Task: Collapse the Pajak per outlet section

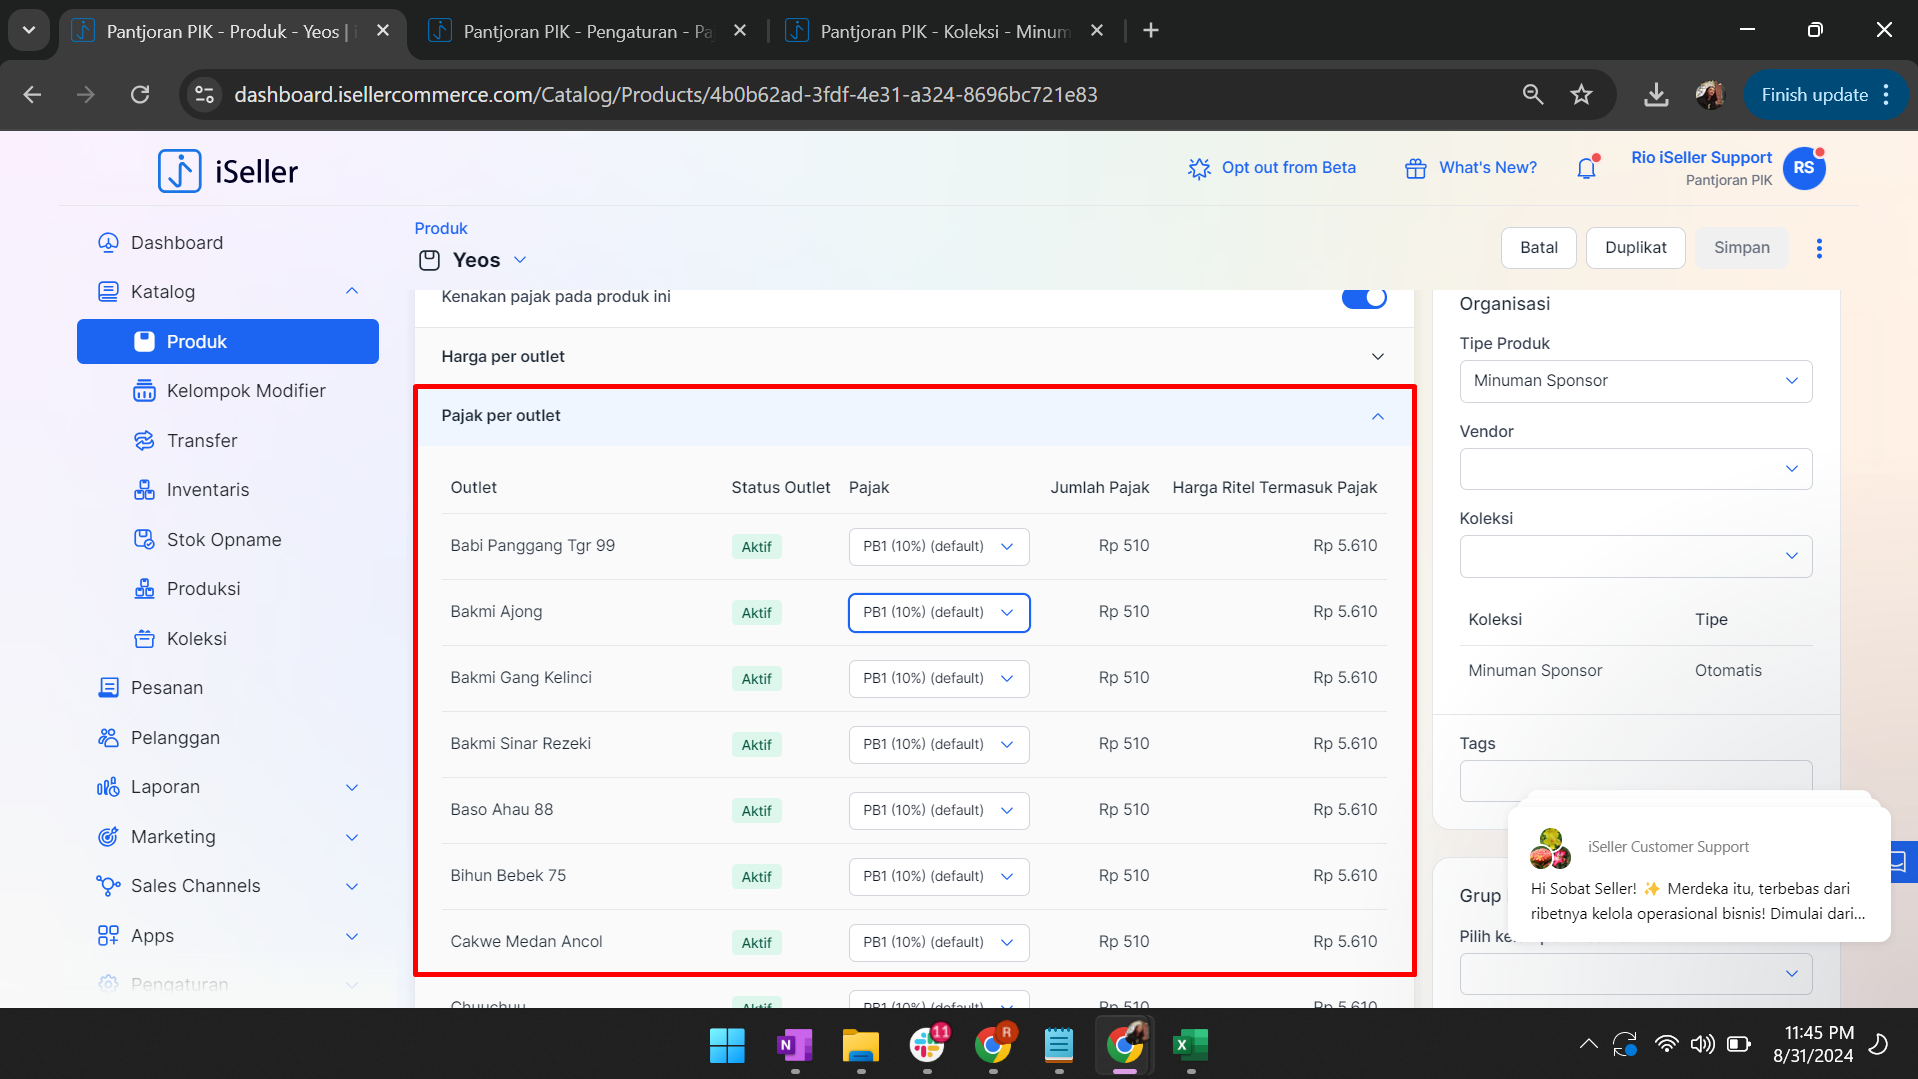Action: point(913,416)
